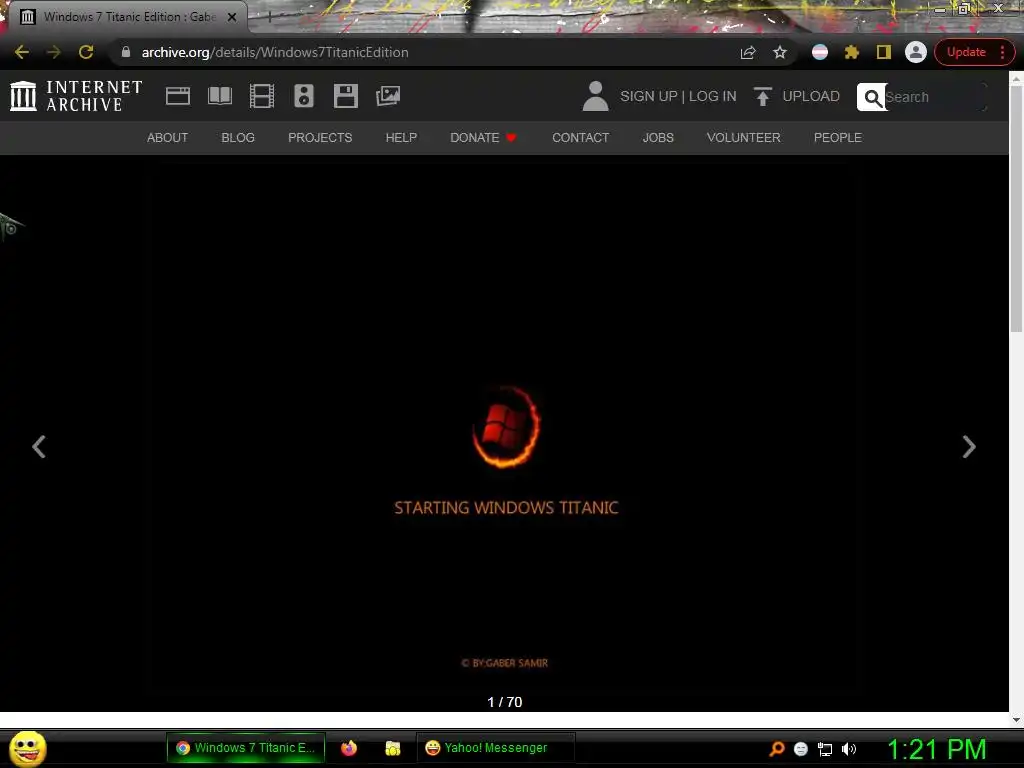Image resolution: width=1024 pixels, height=768 pixels.
Task: Open the Chrome profile avatar
Action: [916, 52]
